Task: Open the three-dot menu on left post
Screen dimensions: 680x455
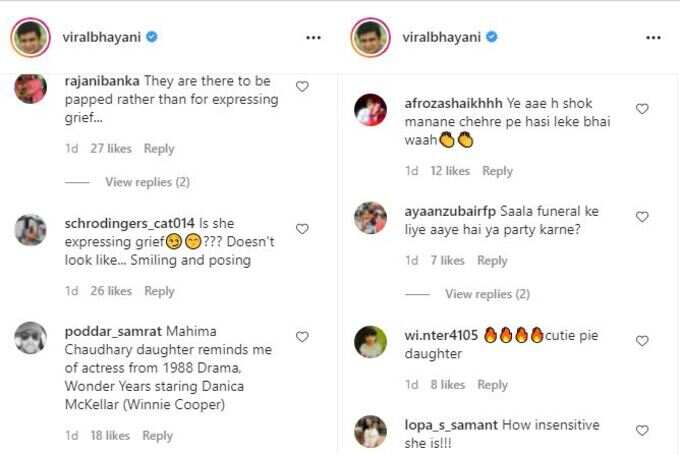Action: [x=314, y=38]
